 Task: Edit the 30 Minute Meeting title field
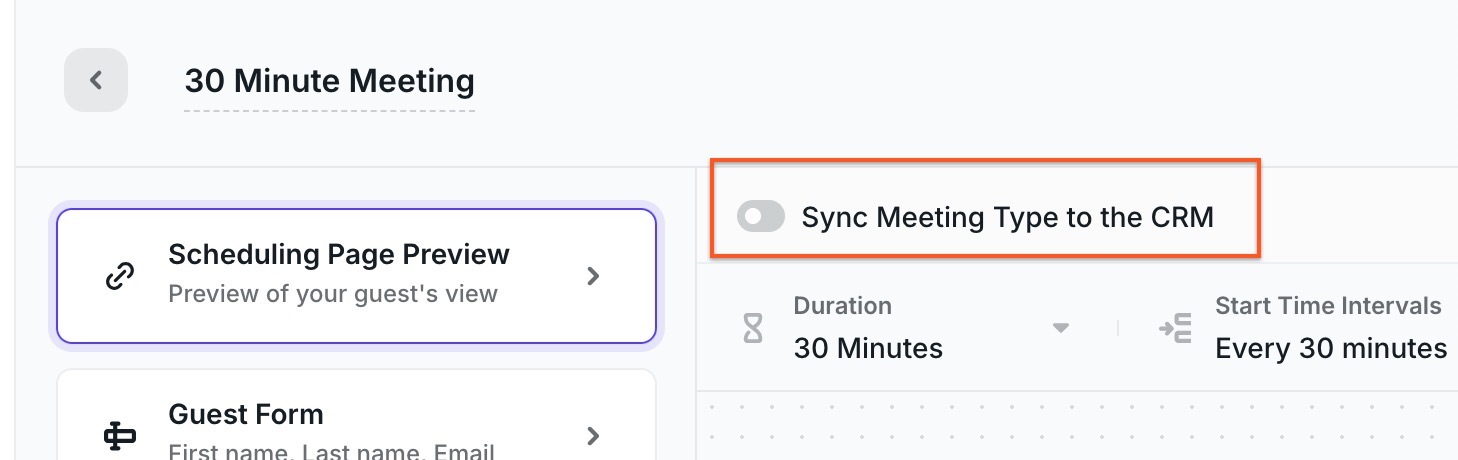coord(330,81)
